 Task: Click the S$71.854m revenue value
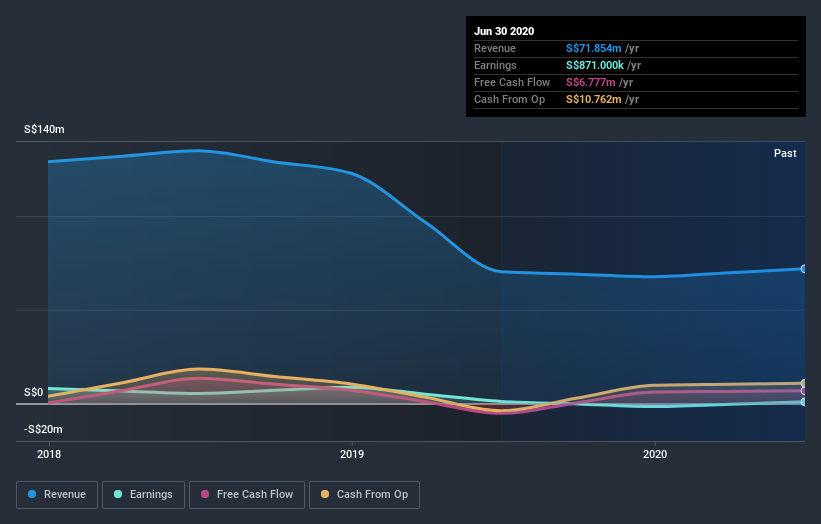point(593,48)
